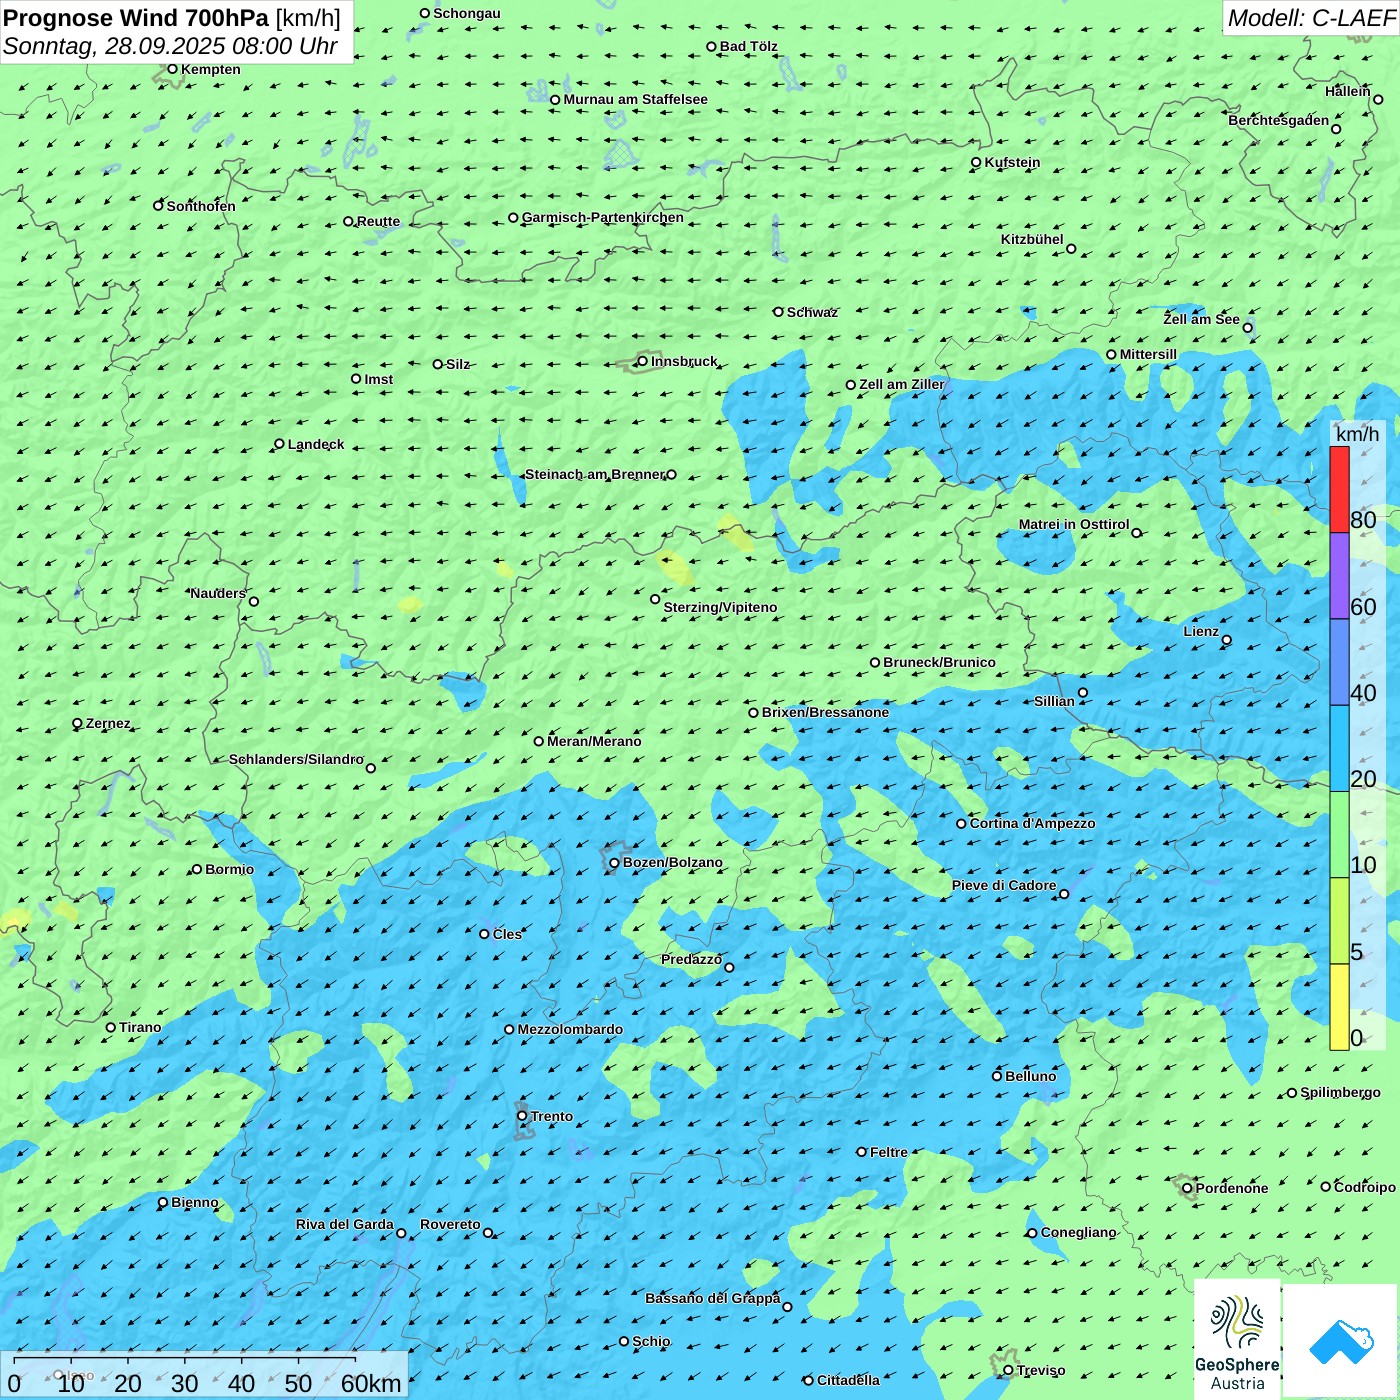Click the Pordenone city marker
This screenshot has height=1400, width=1400.
(1187, 1188)
